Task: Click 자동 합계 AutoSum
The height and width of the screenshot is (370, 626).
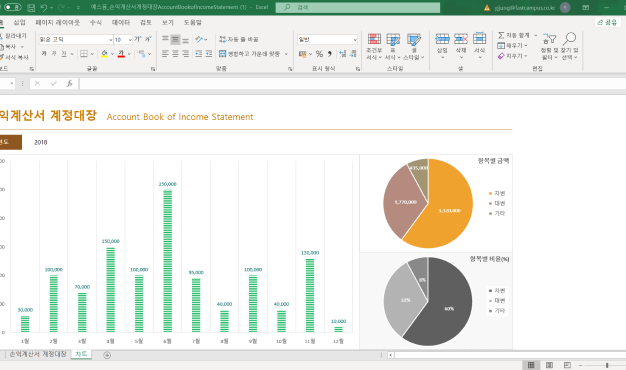Action: pos(514,36)
